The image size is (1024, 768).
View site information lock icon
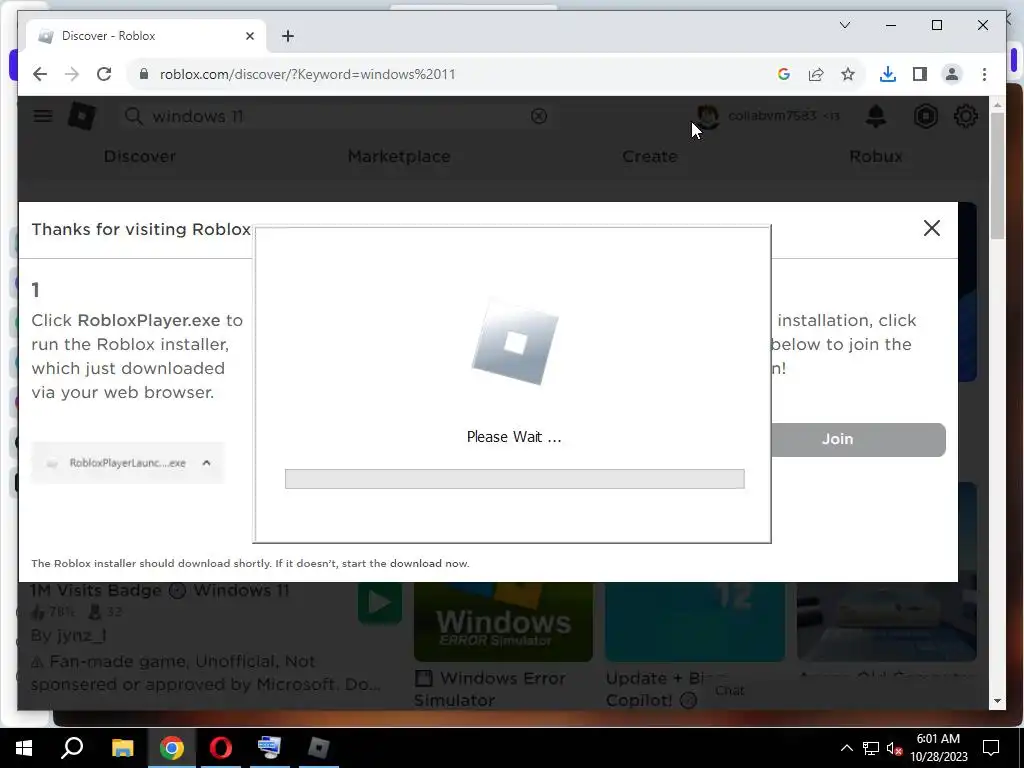pyautogui.click(x=144, y=74)
